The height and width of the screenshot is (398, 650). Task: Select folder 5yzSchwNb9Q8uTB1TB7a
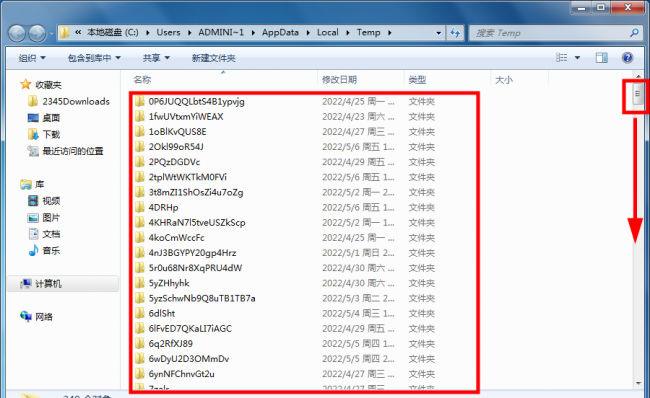(x=202, y=298)
